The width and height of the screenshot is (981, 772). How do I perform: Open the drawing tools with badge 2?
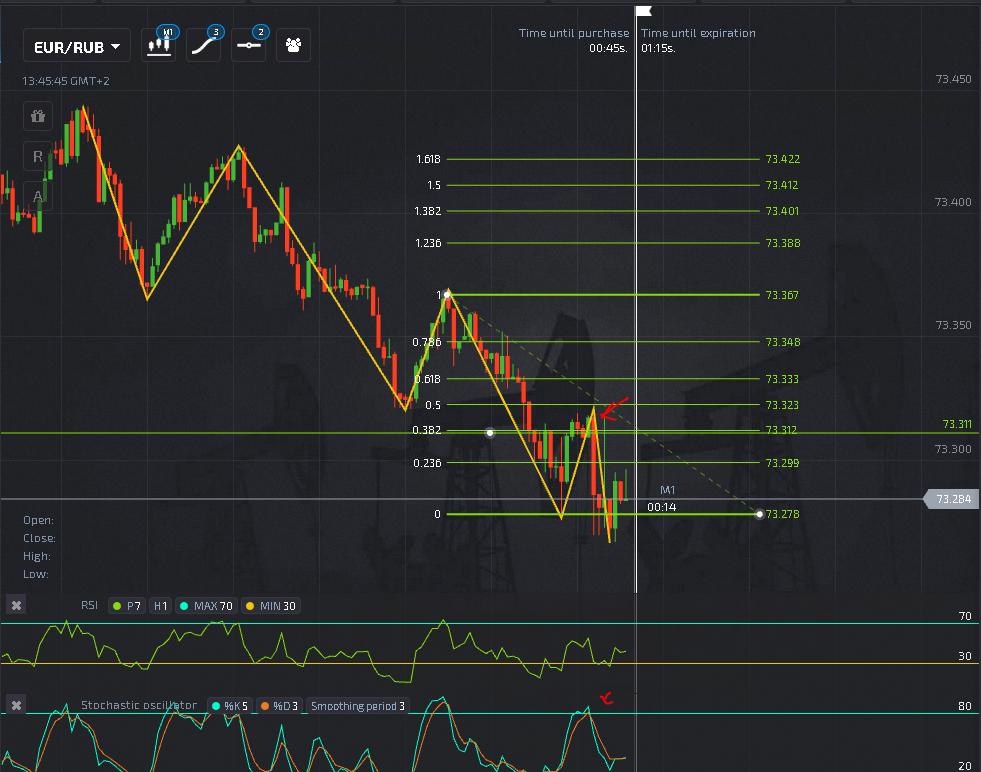coord(248,46)
